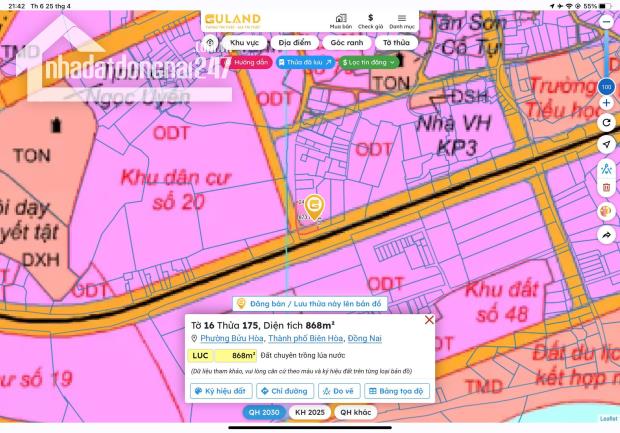Locate my position with the arrow icon
The image size is (620, 433).
[606, 145]
